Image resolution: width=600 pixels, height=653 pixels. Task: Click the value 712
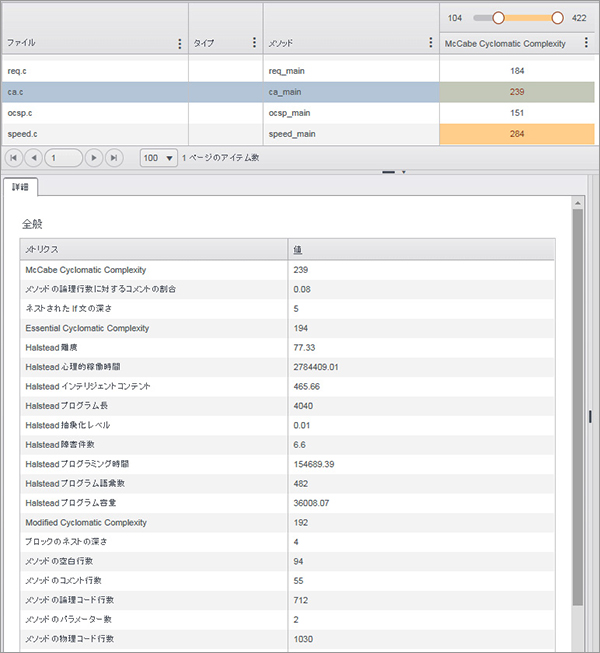tap(301, 600)
